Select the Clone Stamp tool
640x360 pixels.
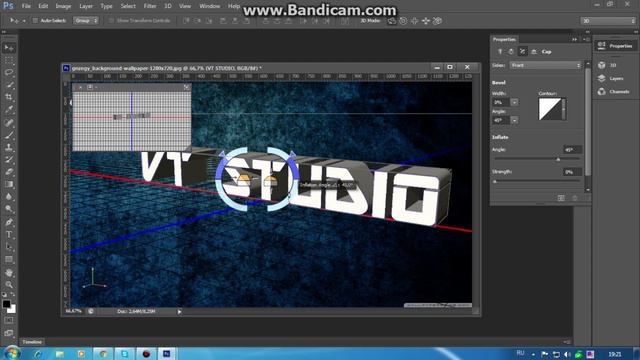[x=9, y=147]
